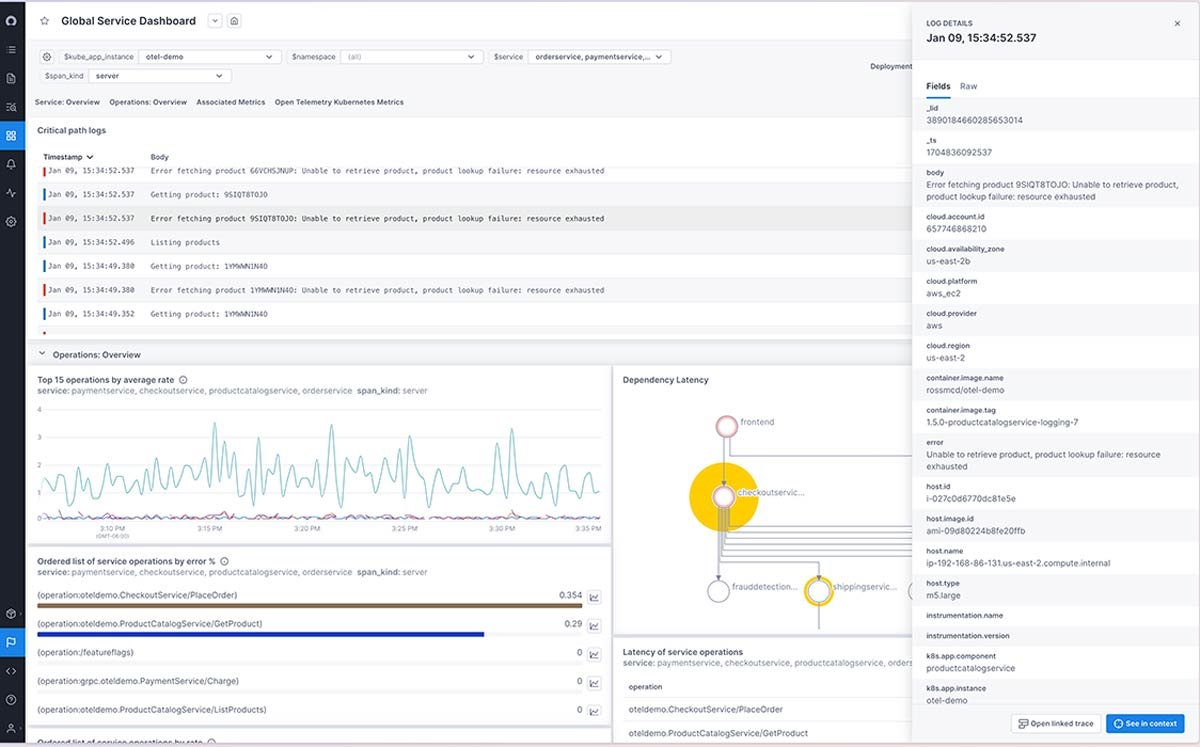Select the code snippet icon in the lower sidebar
Viewport: 1200px width, 747px height.
point(12,671)
